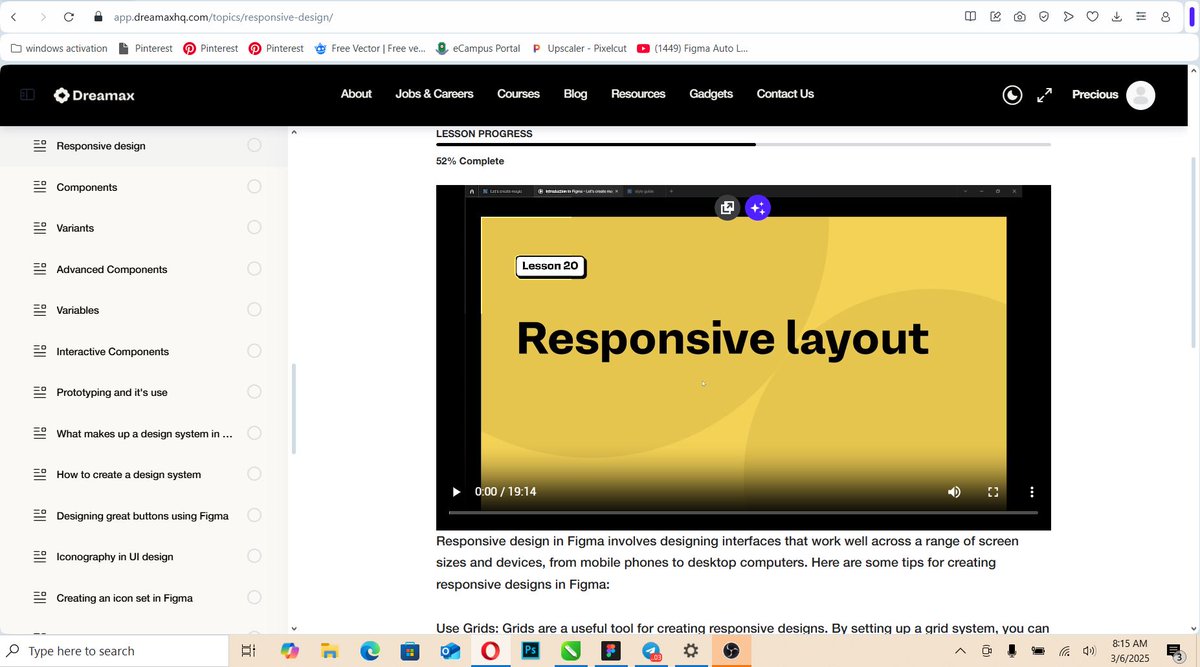Go to Dreamax home via logo

click(x=94, y=95)
